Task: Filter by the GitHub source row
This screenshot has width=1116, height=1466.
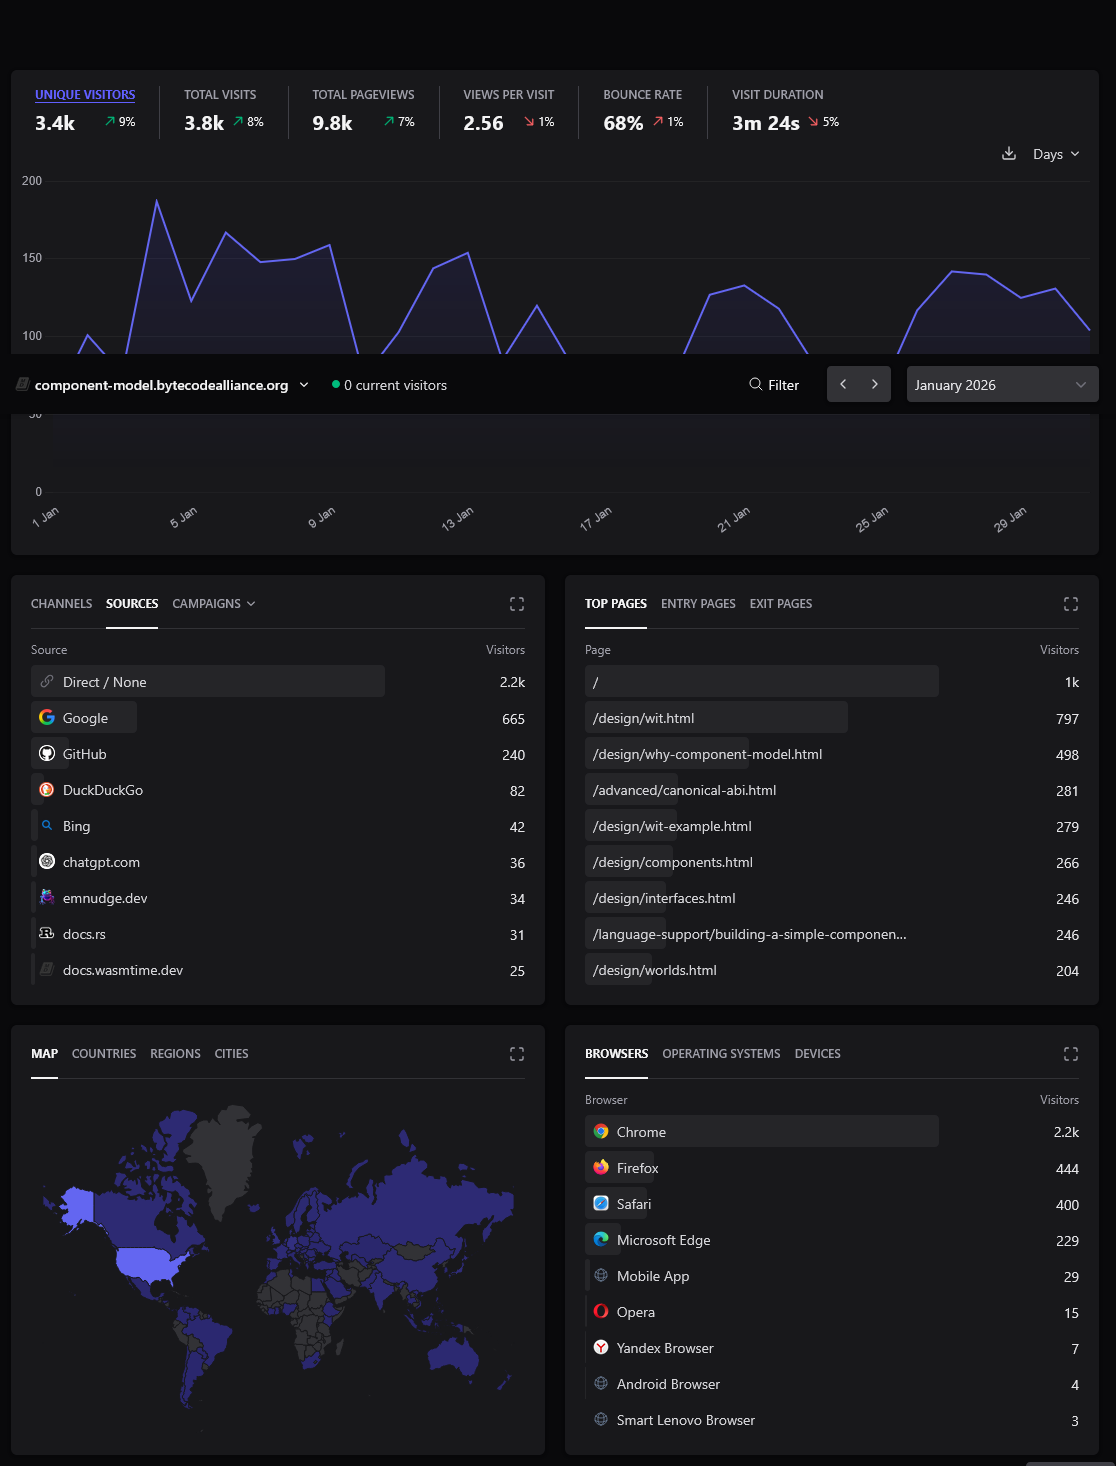Action: tap(84, 754)
